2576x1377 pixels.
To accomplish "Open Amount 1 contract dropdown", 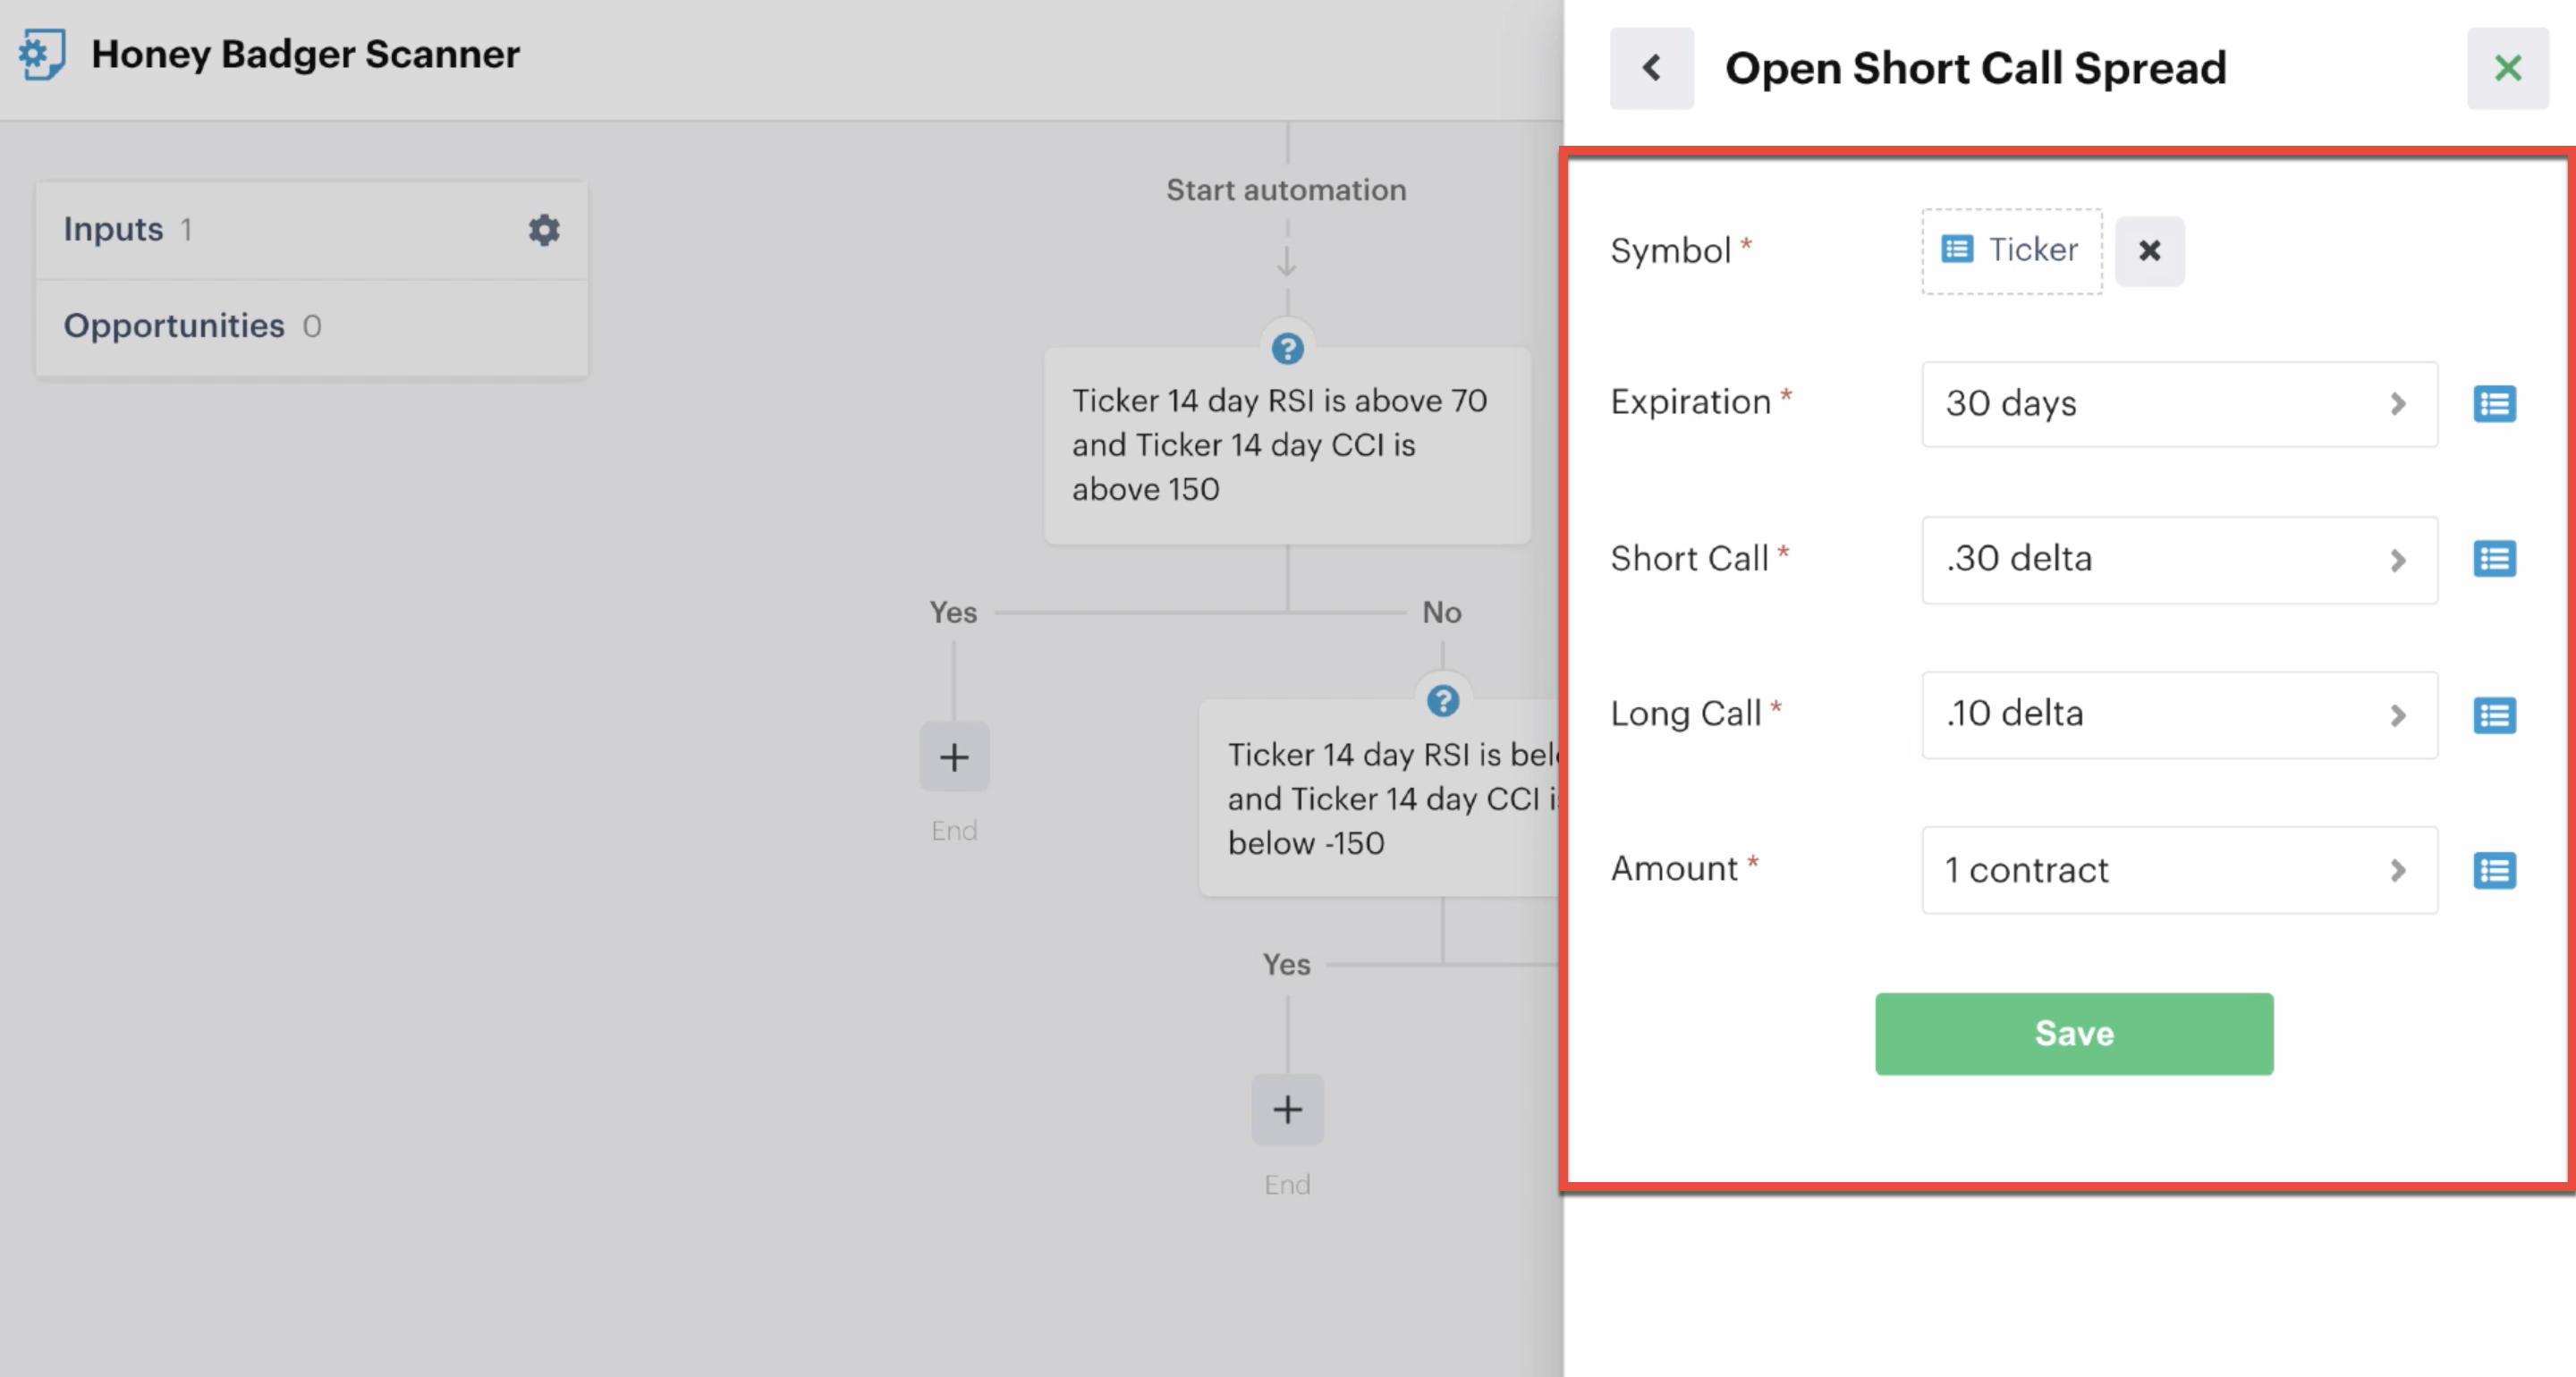I will click(2179, 870).
